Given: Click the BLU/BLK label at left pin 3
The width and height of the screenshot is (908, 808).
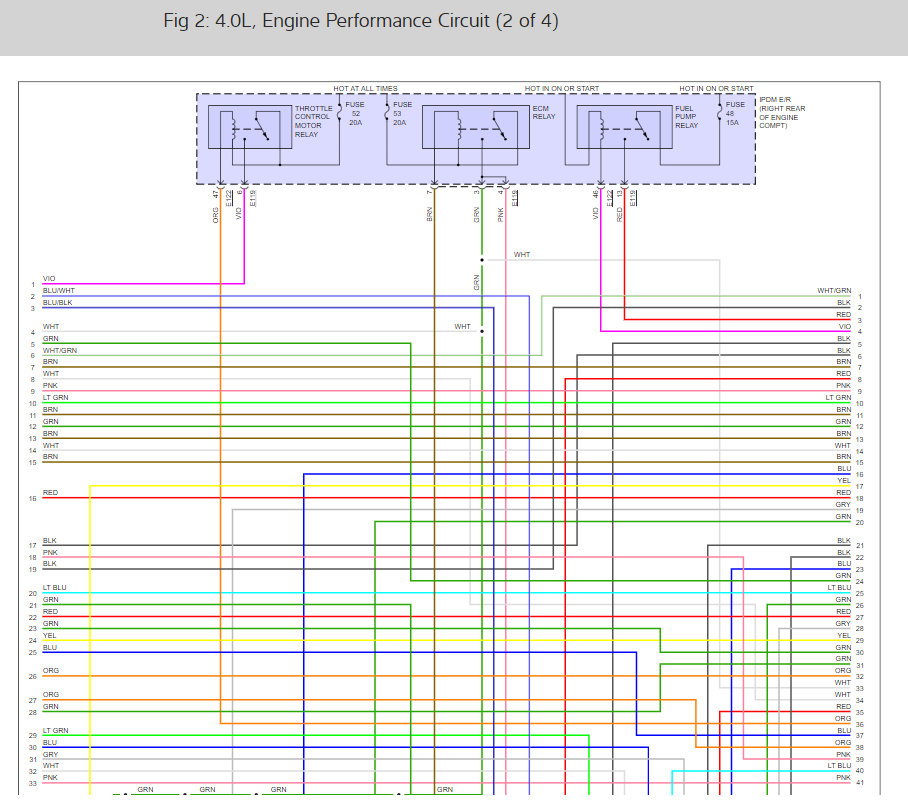Looking at the screenshot, I should click(x=57, y=302).
